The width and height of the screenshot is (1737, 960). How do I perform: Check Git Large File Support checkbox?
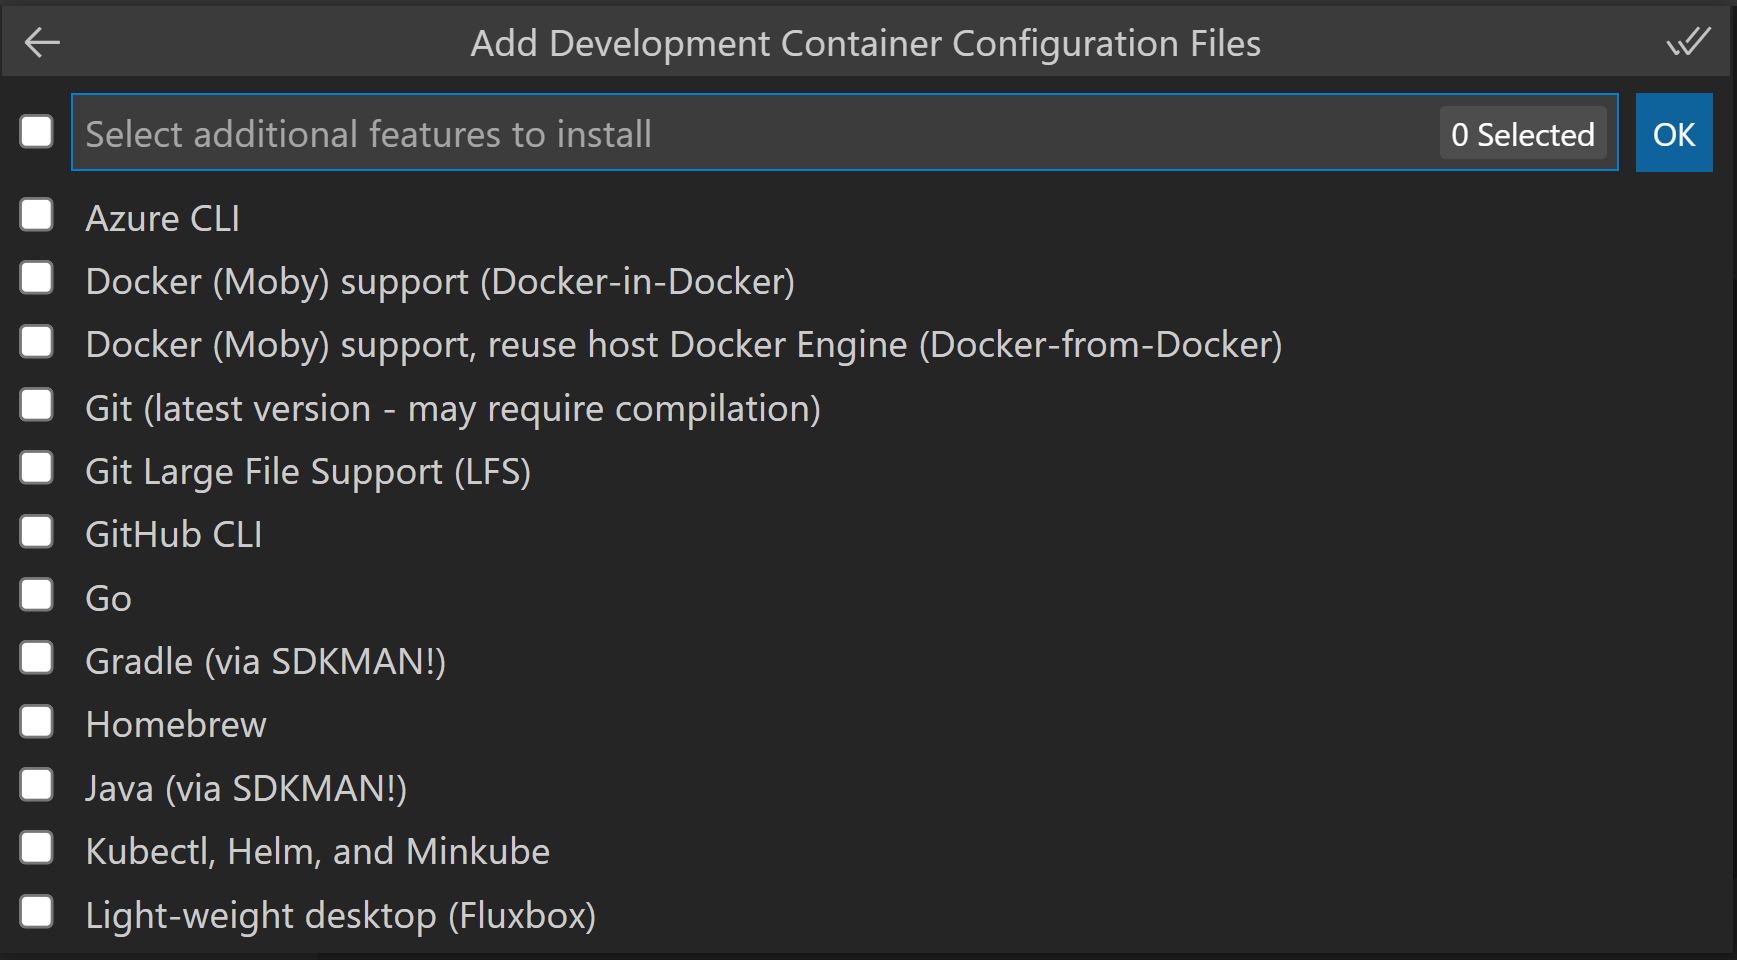37,468
